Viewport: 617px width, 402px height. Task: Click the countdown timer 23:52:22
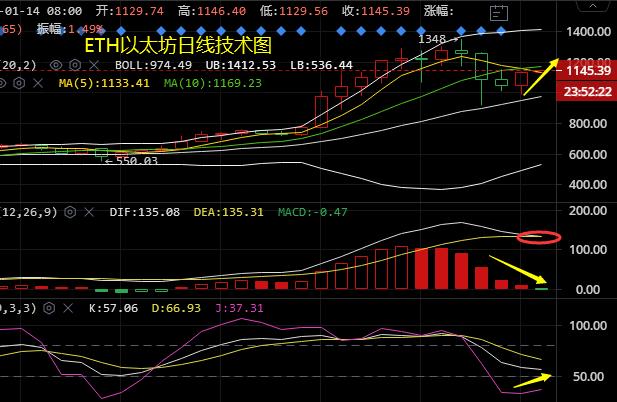click(x=587, y=90)
